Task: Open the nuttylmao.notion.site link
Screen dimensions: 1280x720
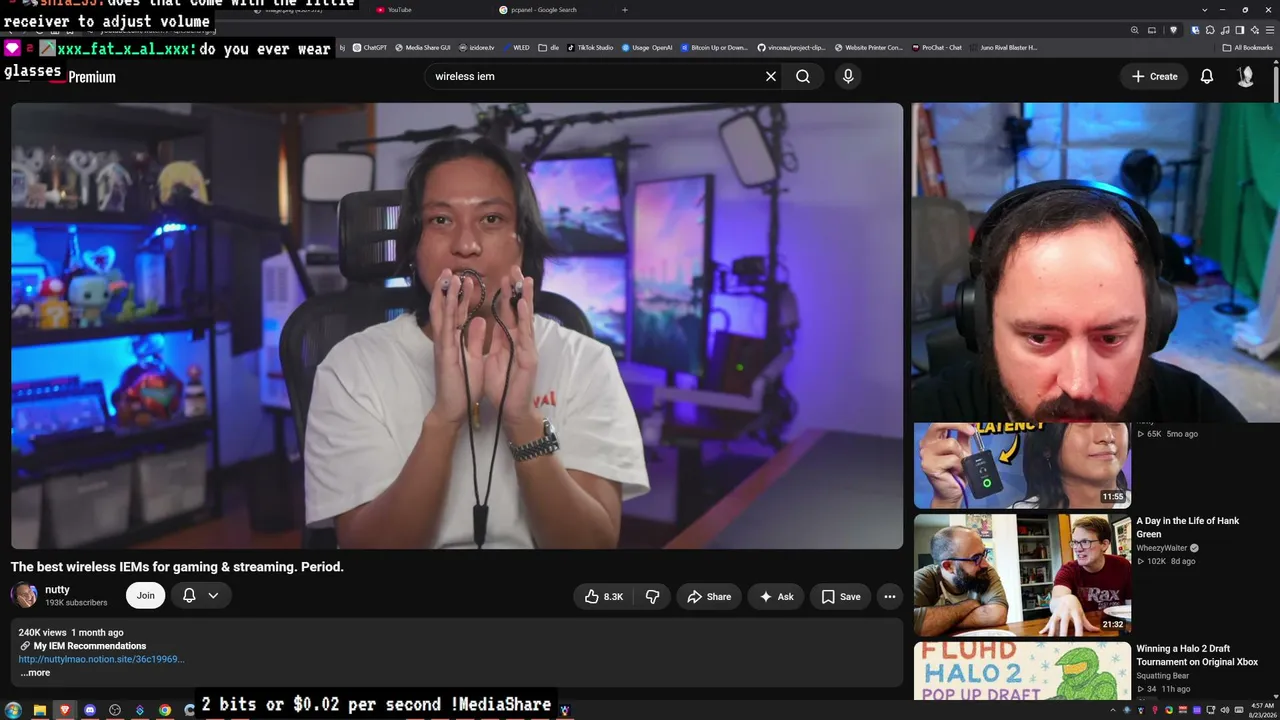Action: 101,659
